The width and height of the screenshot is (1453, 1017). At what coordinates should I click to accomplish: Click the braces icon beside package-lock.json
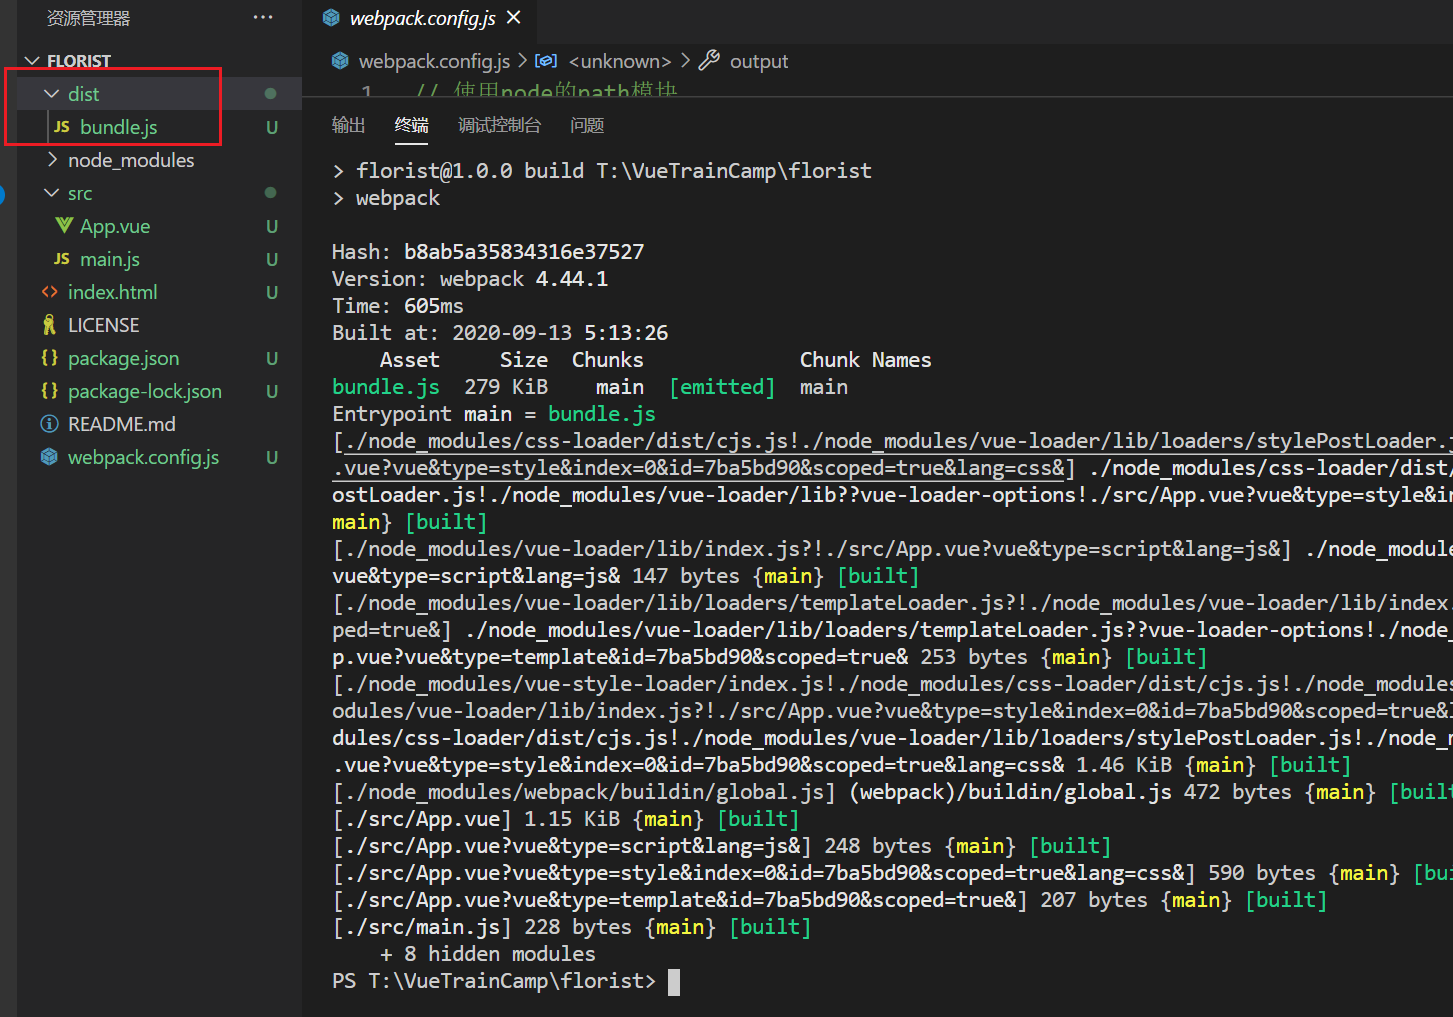click(49, 391)
